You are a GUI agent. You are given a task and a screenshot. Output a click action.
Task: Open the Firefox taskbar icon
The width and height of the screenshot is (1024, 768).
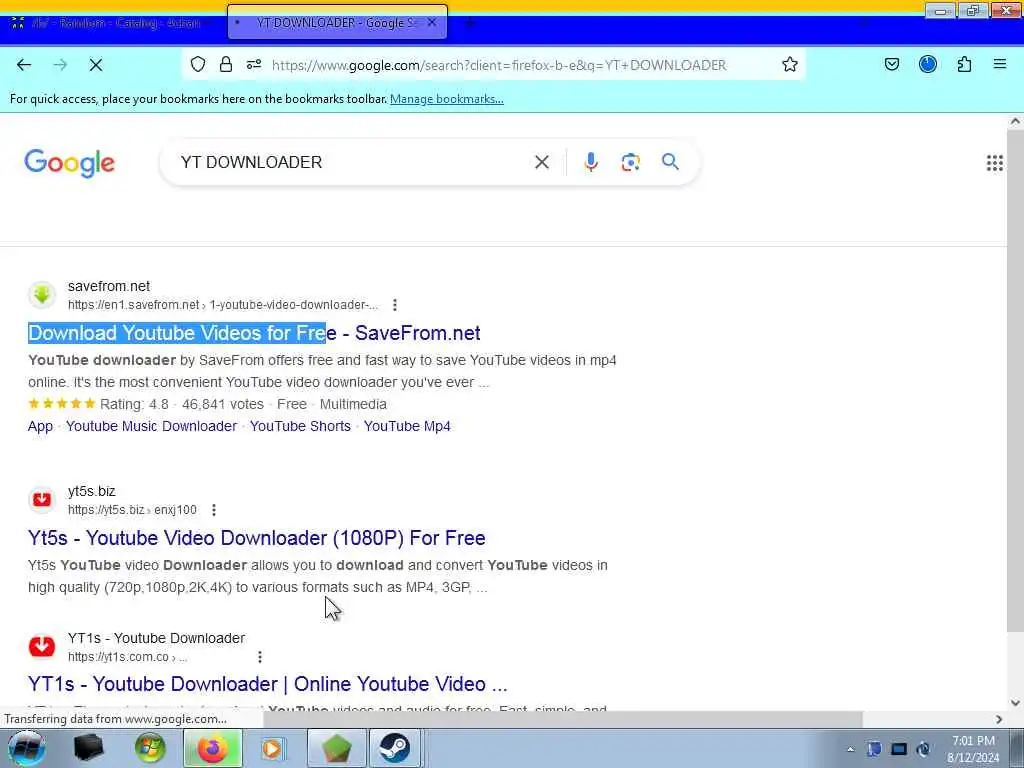213,748
